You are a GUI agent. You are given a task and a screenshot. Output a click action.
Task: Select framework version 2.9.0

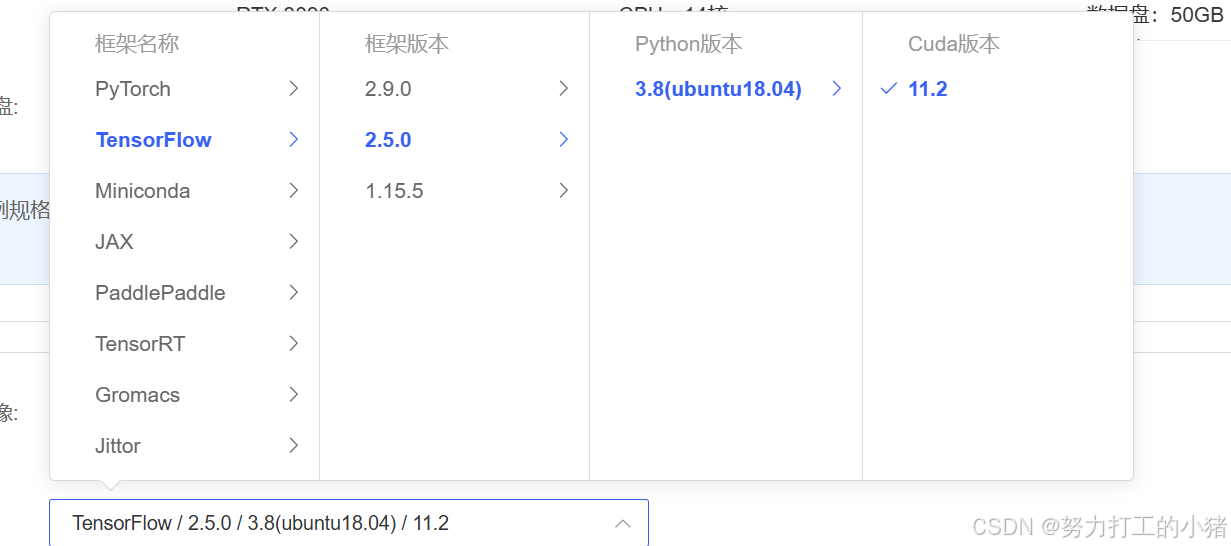click(388, 89)
